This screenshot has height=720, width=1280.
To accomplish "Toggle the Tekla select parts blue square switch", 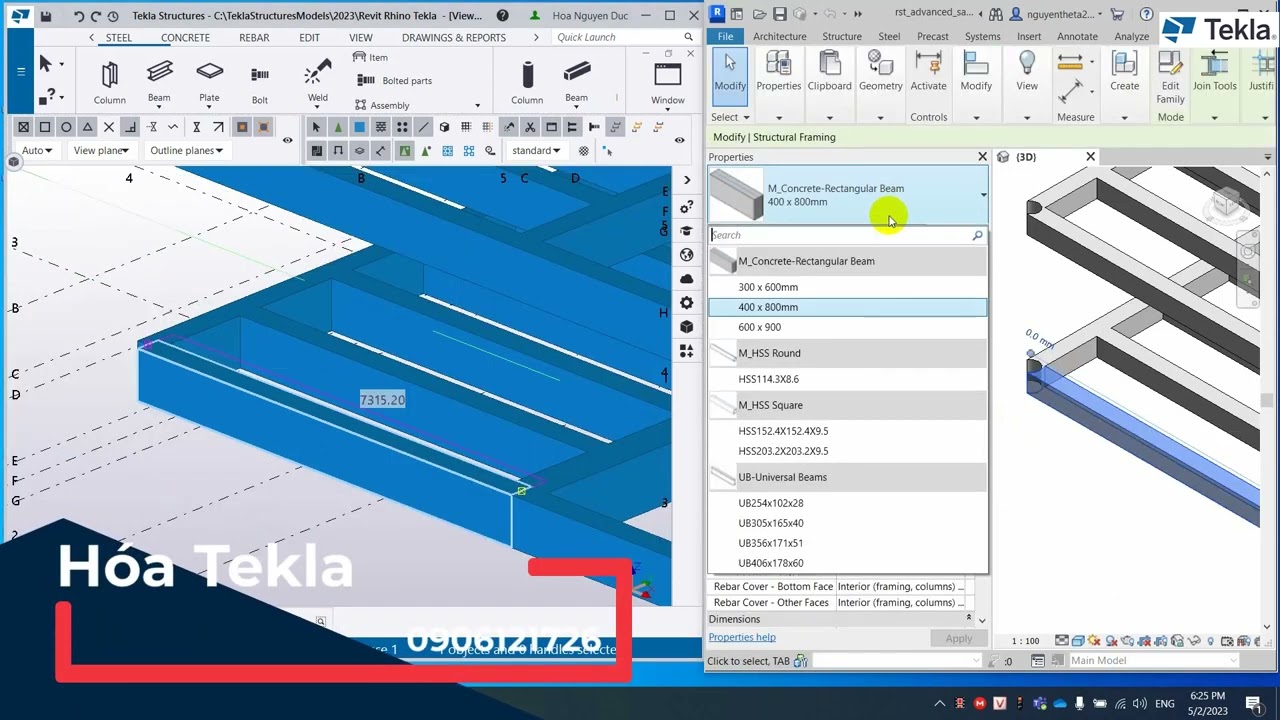I will tap(359, 127).
